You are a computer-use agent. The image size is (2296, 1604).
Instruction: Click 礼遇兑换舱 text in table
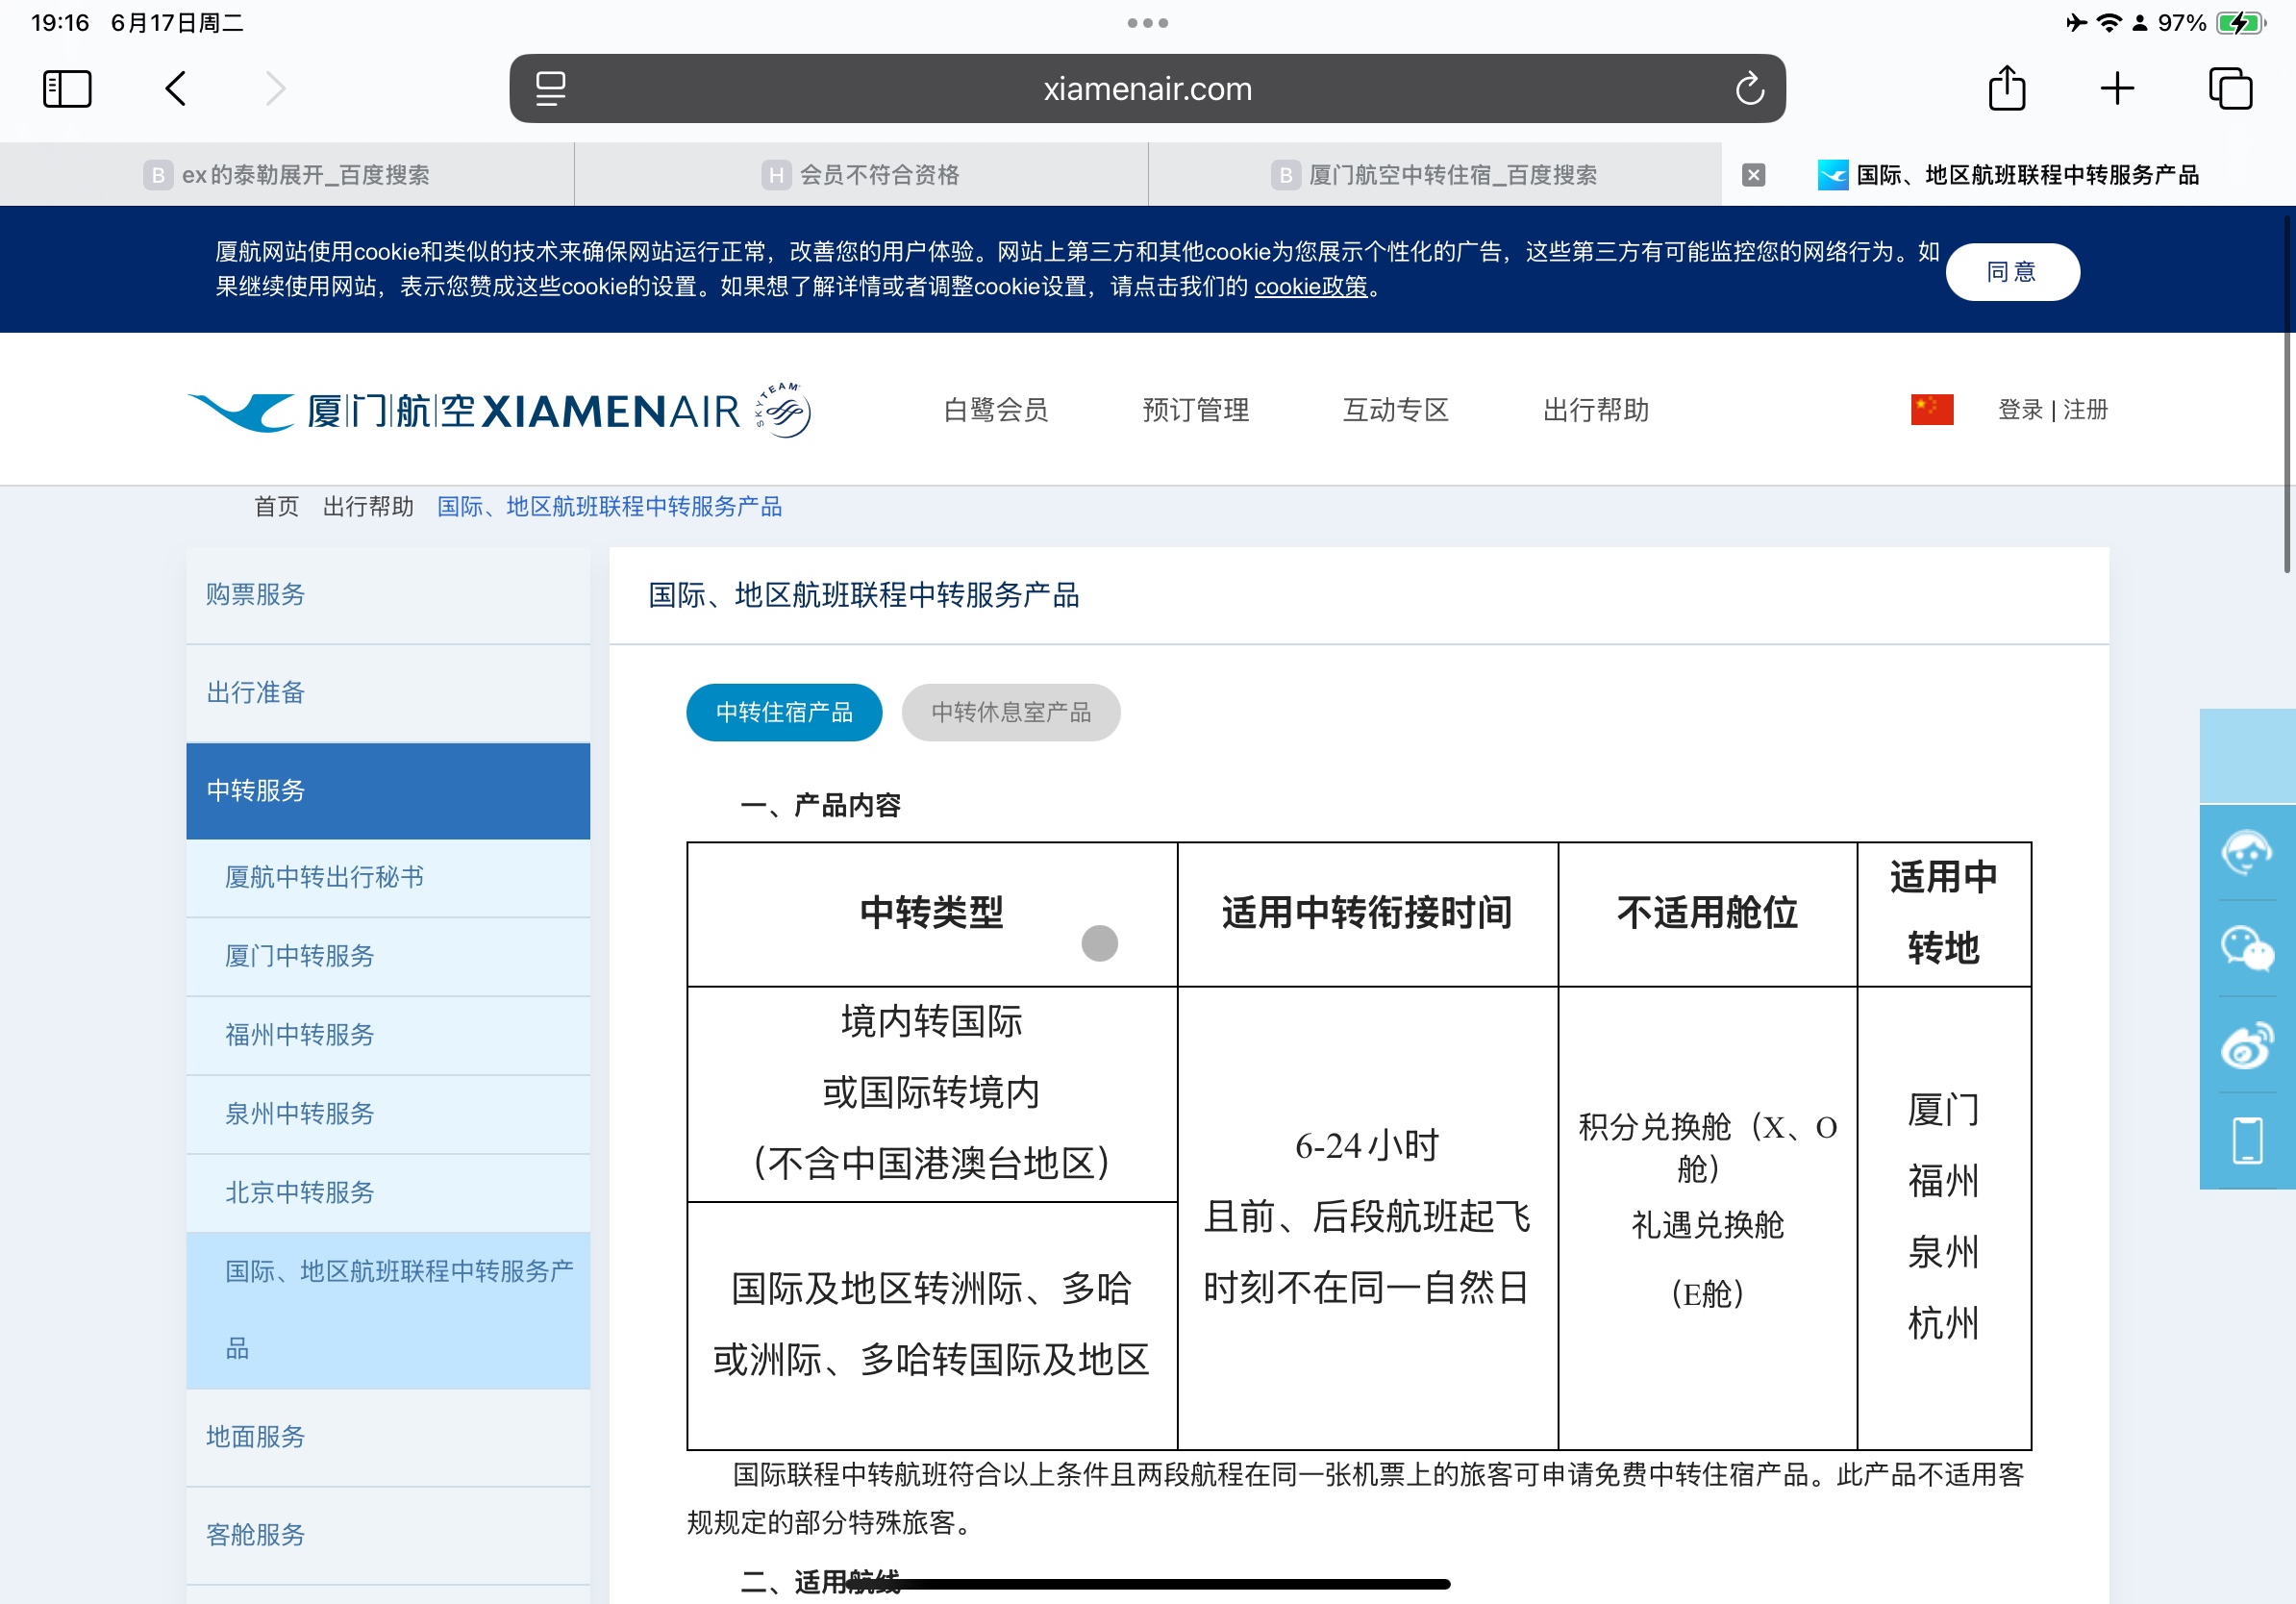1707,1225
